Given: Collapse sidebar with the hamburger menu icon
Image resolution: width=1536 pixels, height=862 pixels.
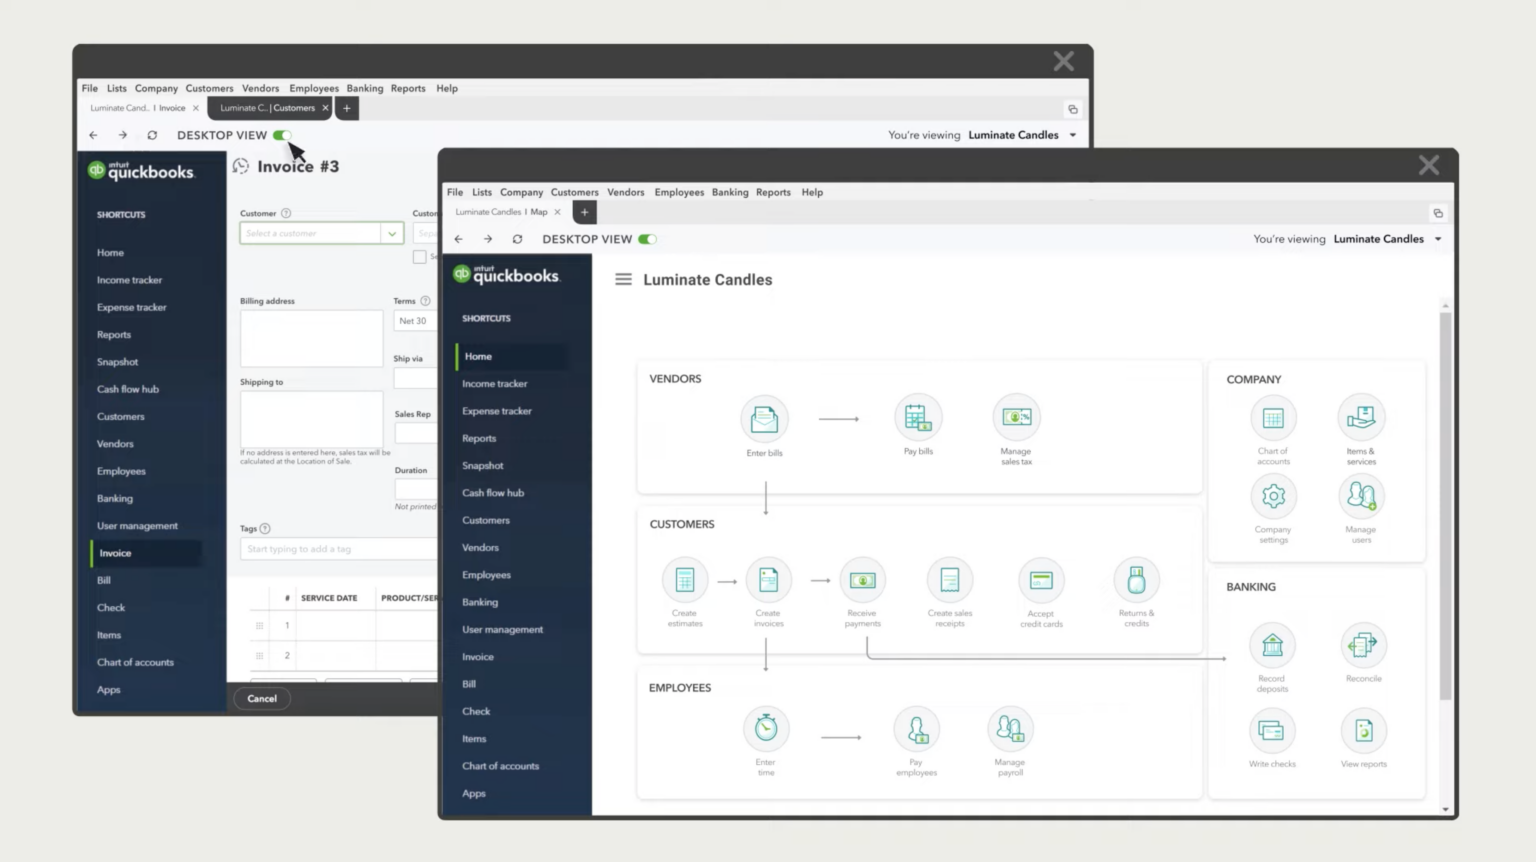Looking at the screenshot, I should click(x=623, y=280).
